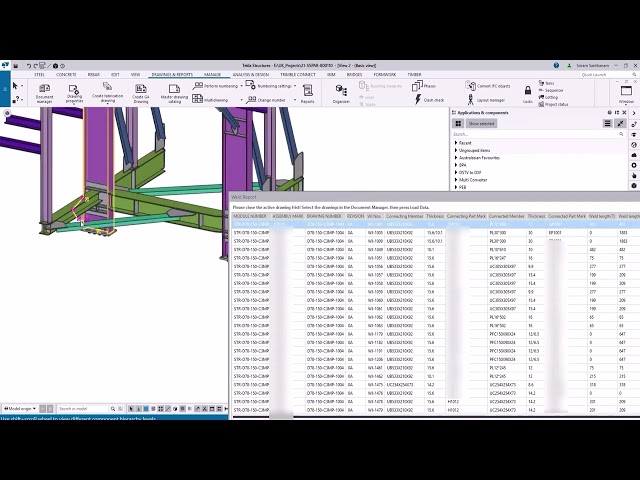
Task: Toggle Show selected in Applications & components
Action: click(481, 123)
